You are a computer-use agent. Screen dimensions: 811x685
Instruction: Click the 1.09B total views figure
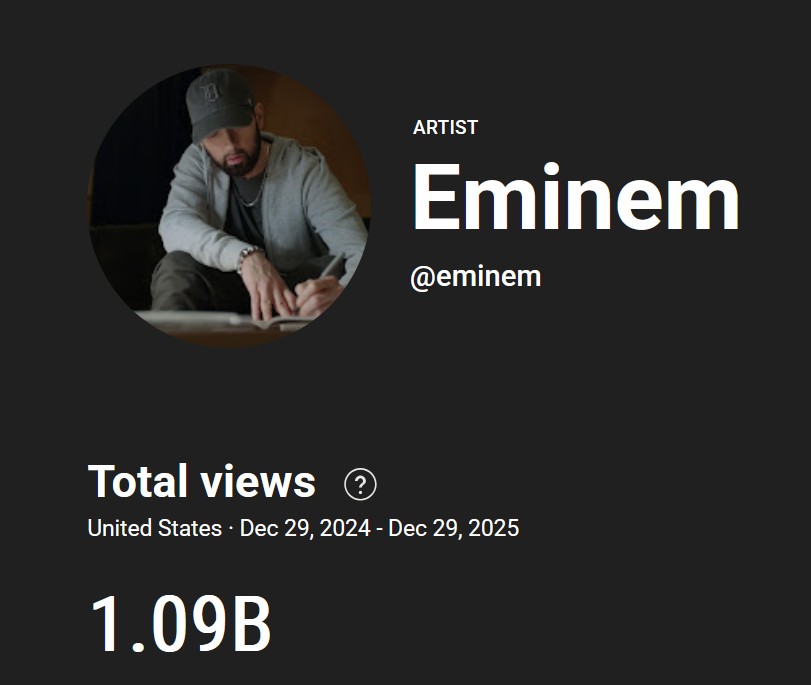point(181,625)
